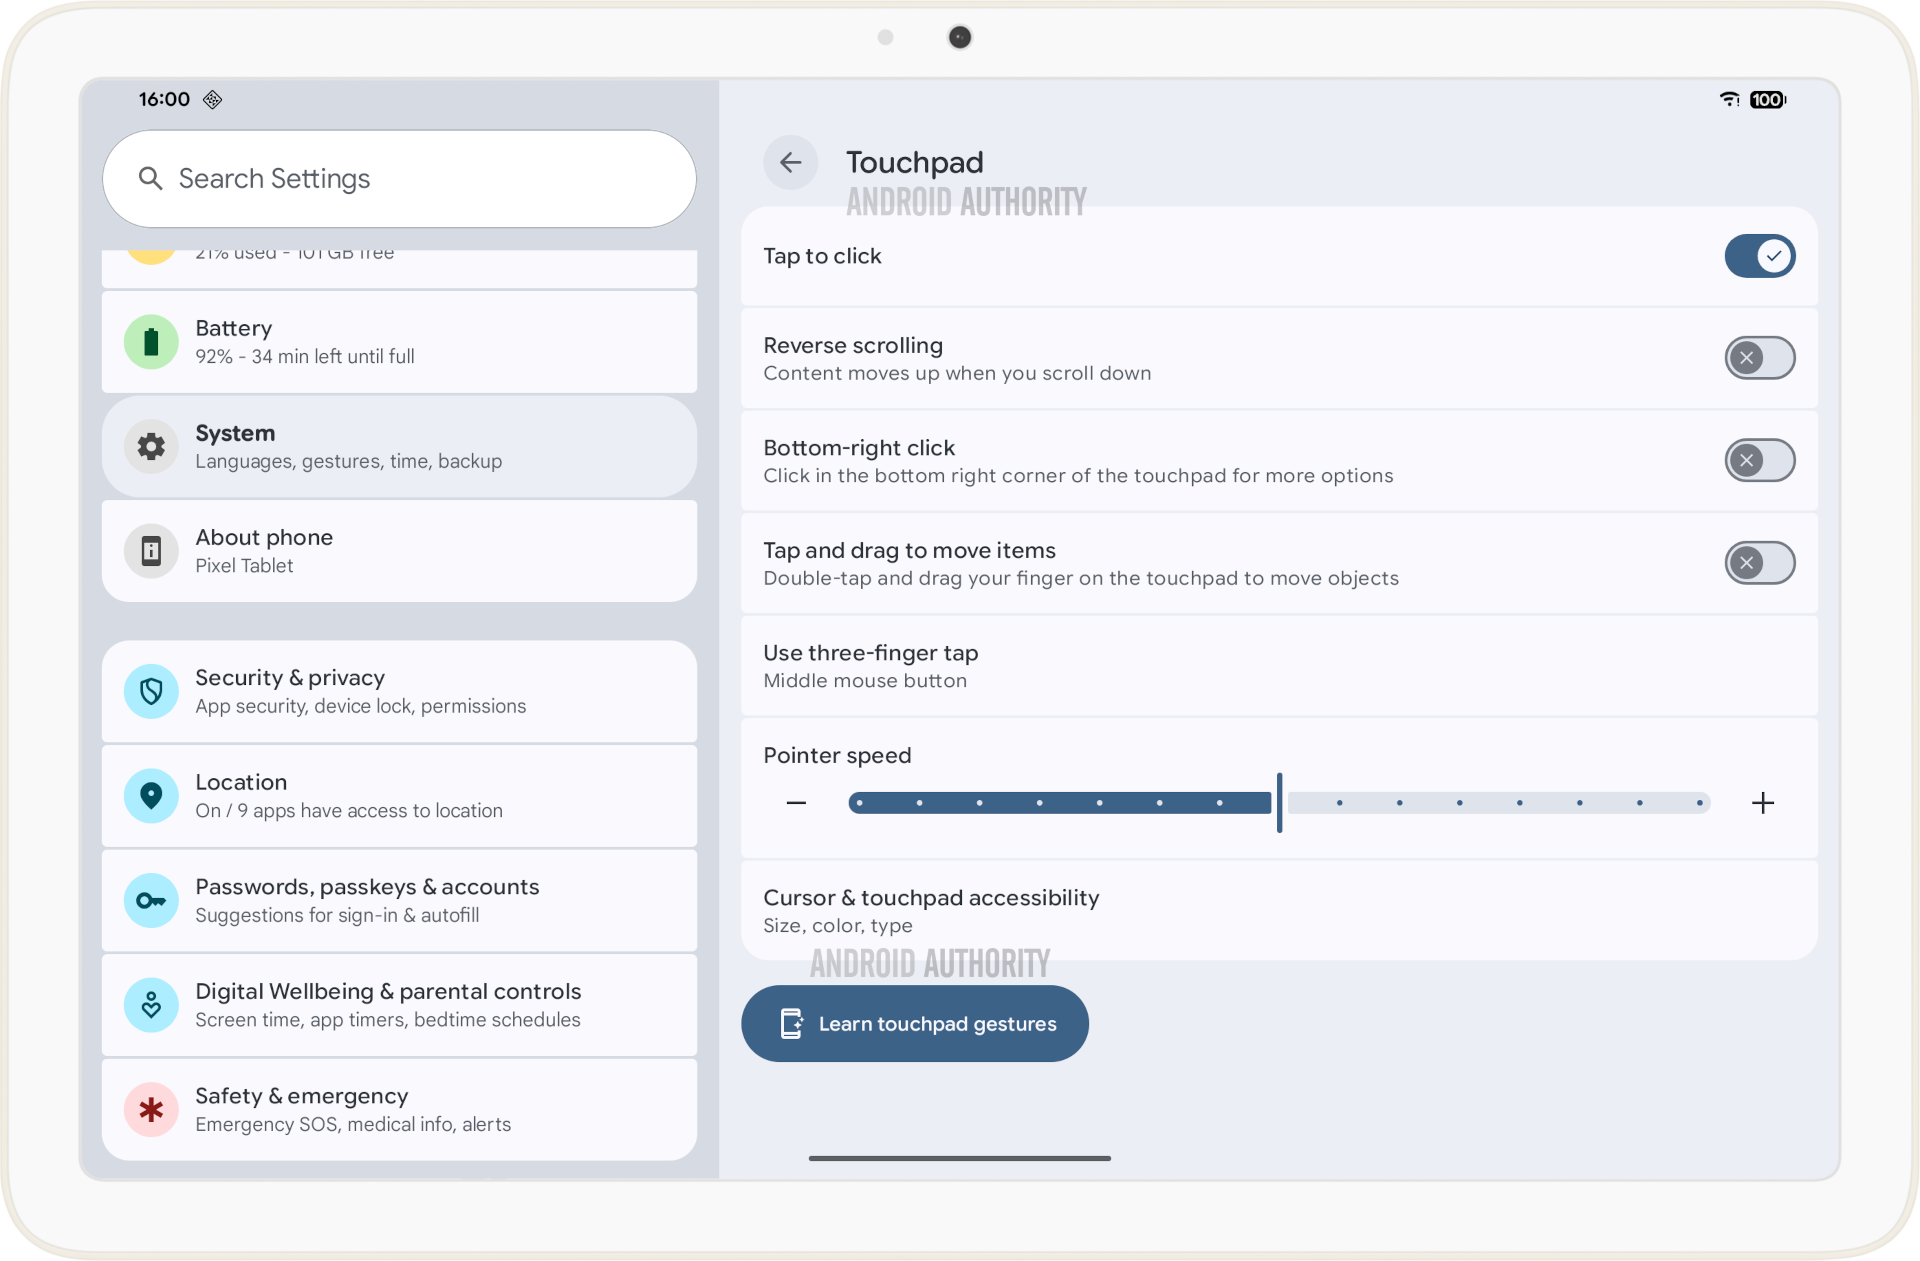Click the System gear icon
1920x1261 pixels.
[151, 446]
